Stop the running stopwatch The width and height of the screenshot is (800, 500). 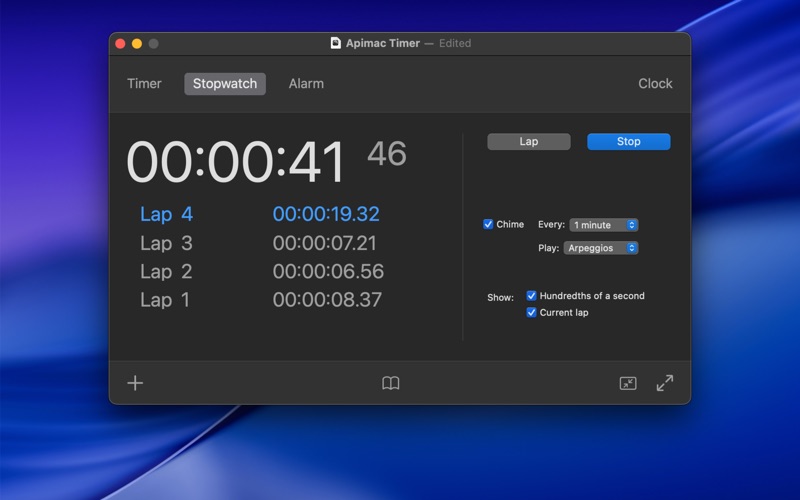pyautogui.click(x=628, y=142)
